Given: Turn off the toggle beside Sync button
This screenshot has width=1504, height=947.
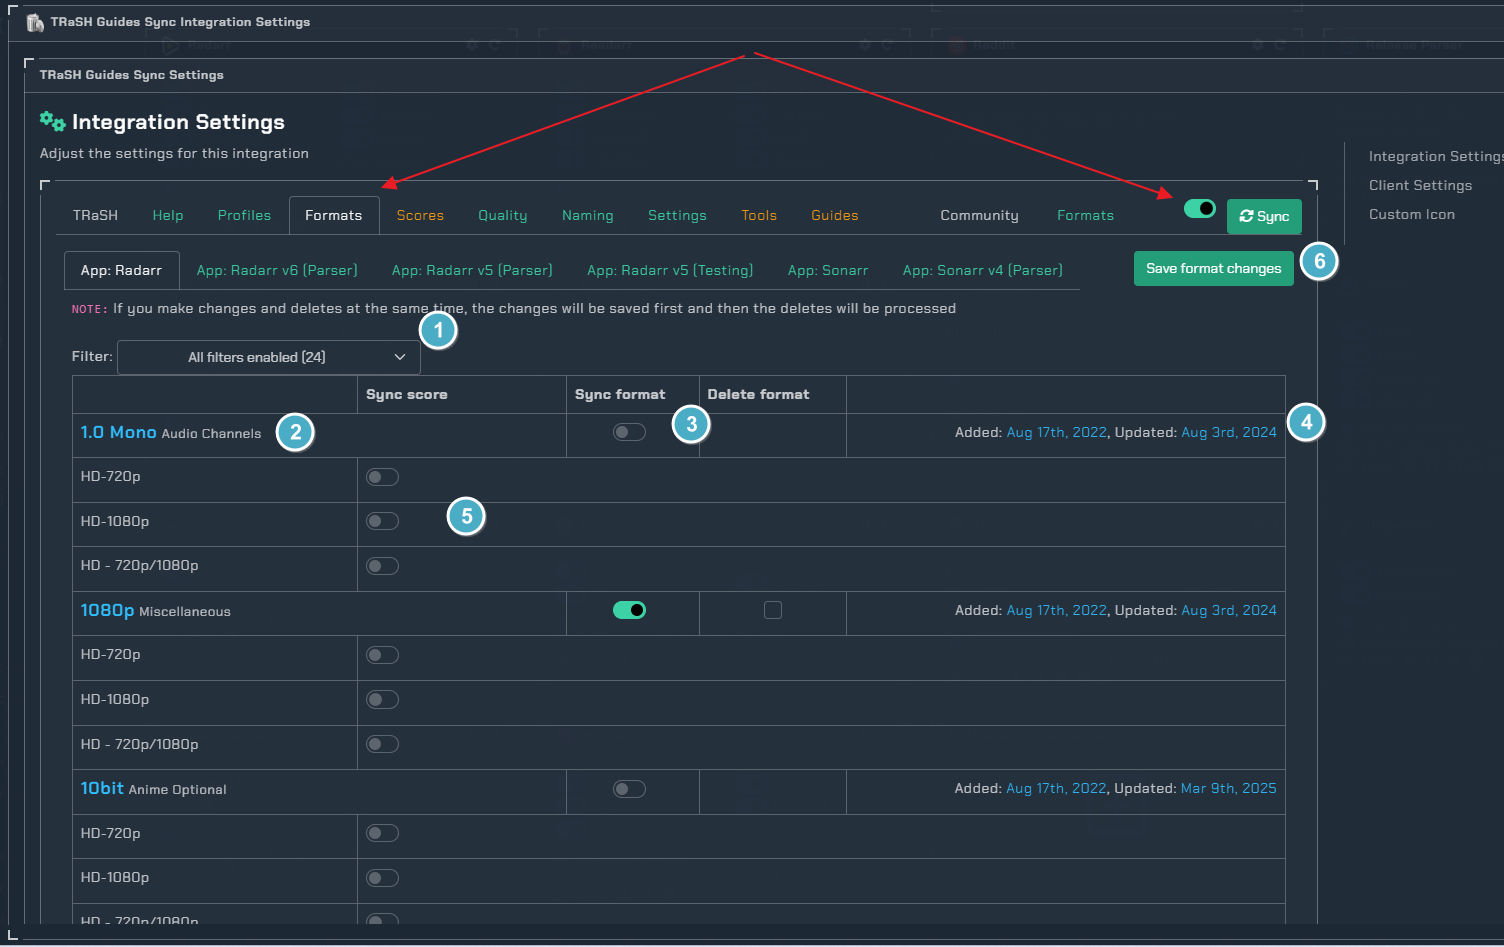Looking at the screenshot, I should pos(1199,208).
